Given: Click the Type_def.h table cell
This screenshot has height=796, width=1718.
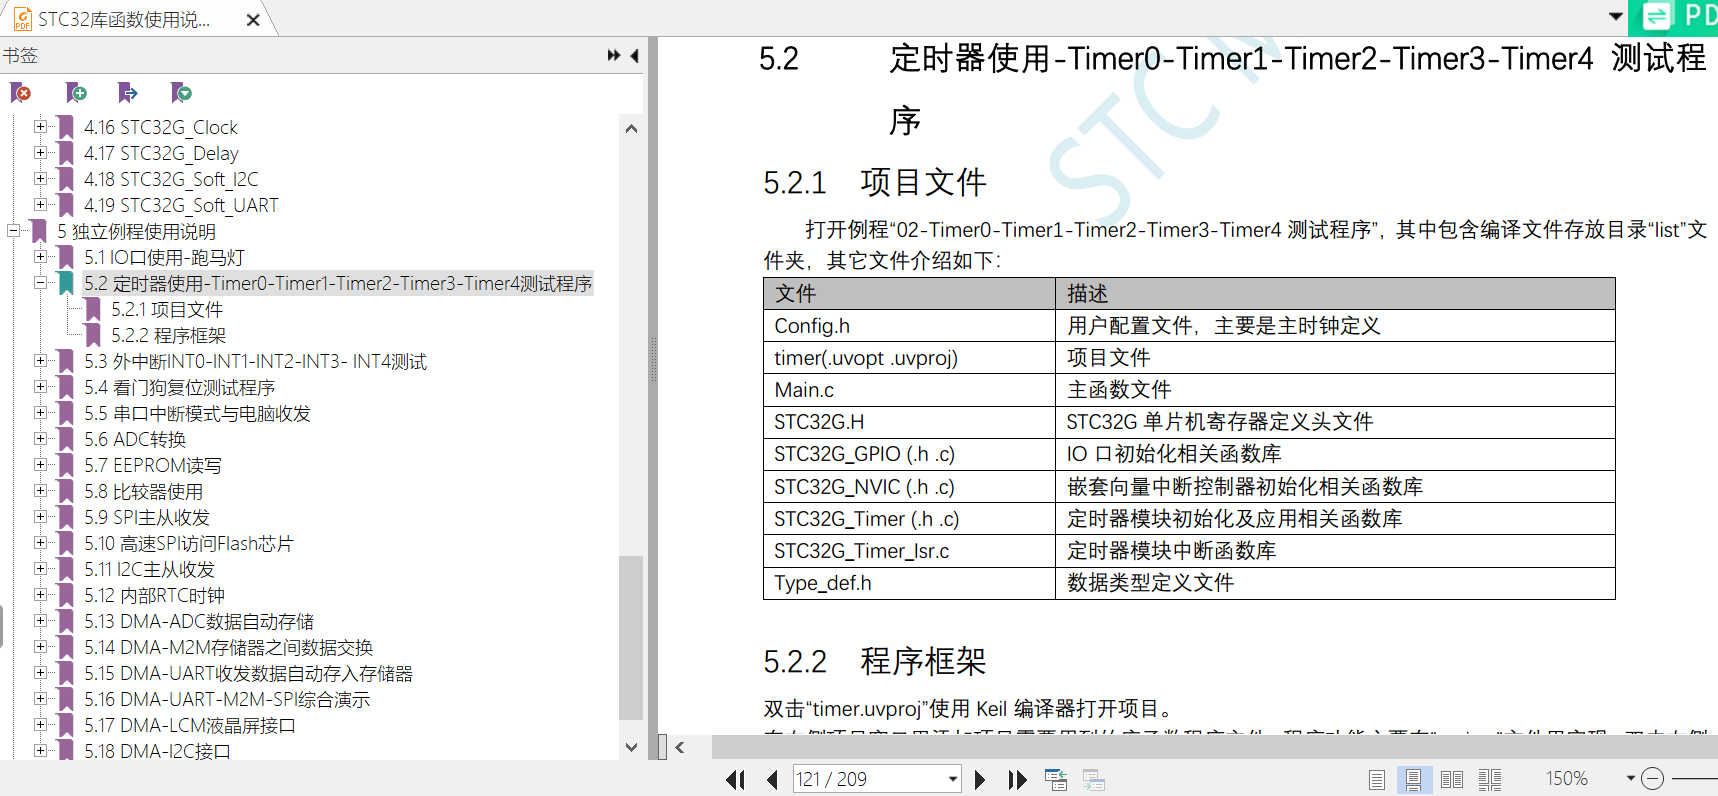Looking at the screenshot, I should tap(909, 583).
